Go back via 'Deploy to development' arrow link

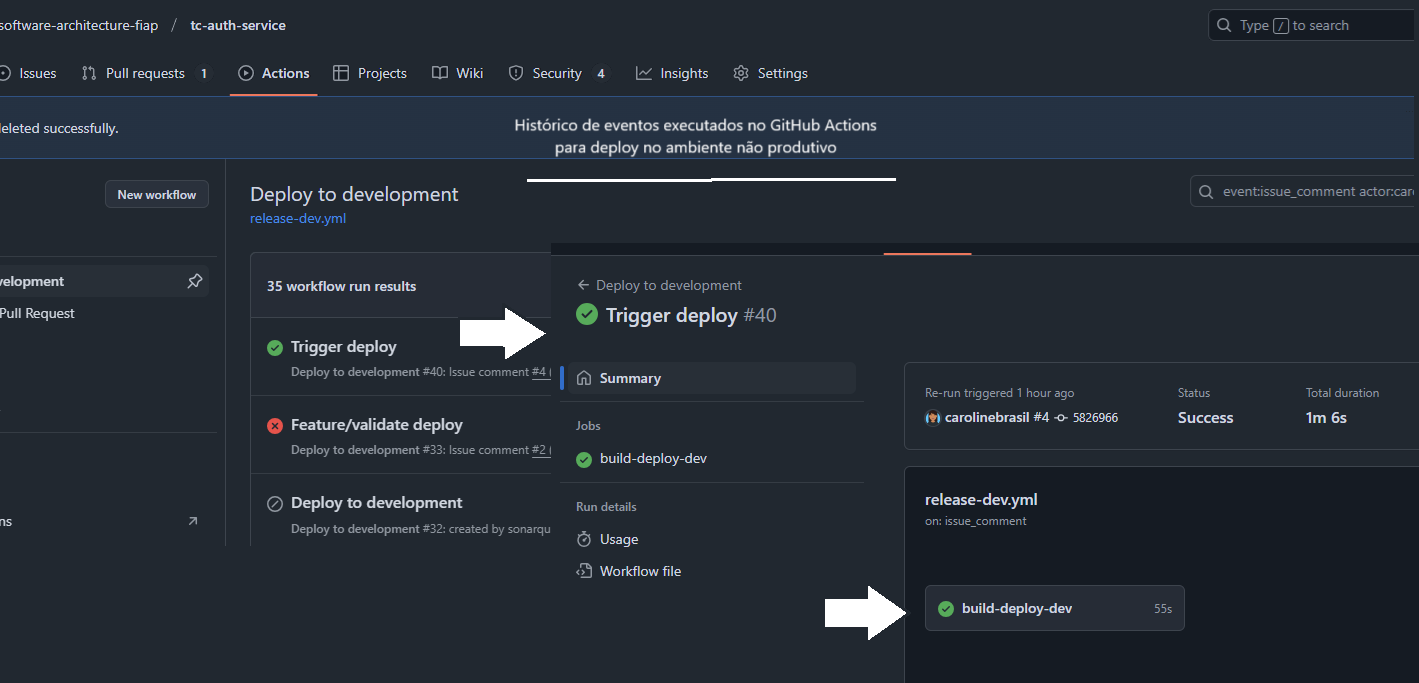(x=660, y=285)
